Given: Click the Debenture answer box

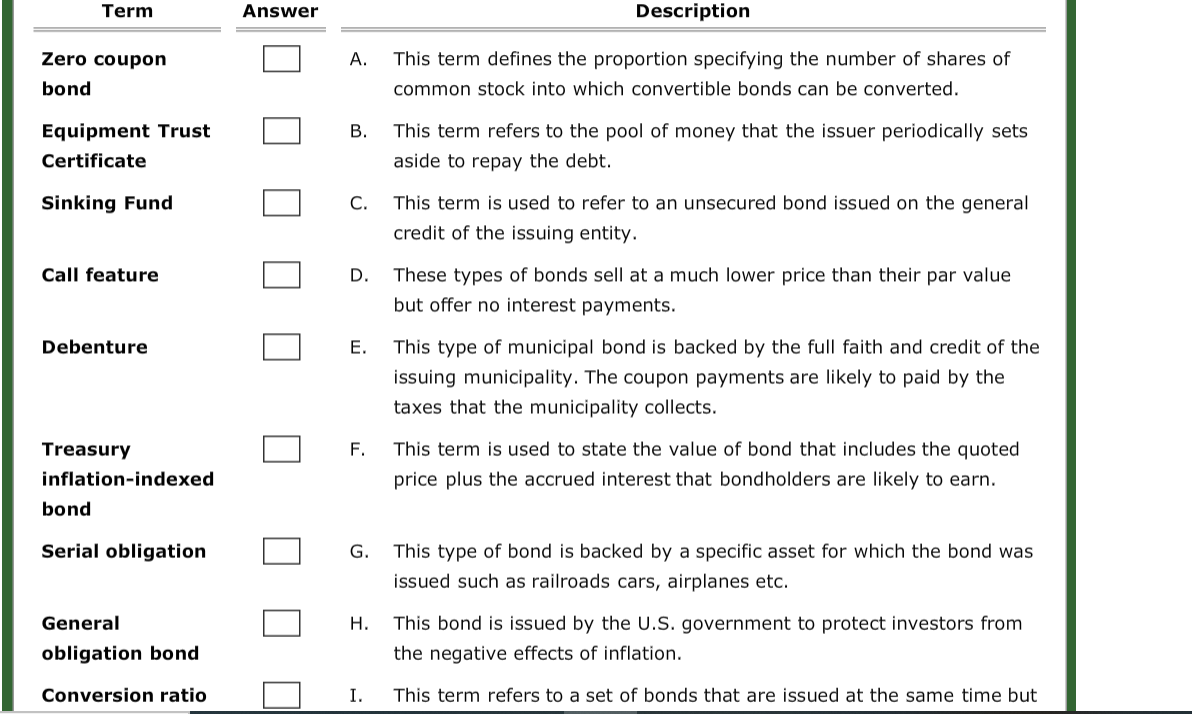Looking at the screenshot, I should coord(281,347).
